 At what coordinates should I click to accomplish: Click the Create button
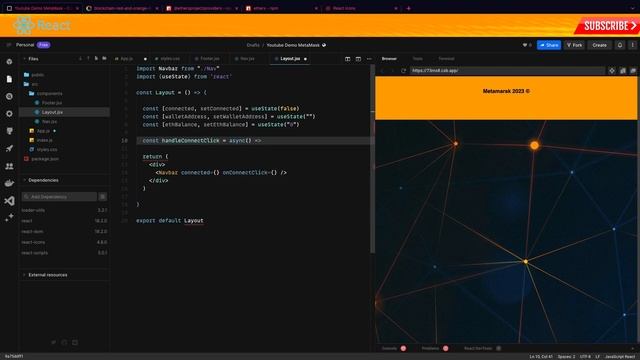click(599, 45)
